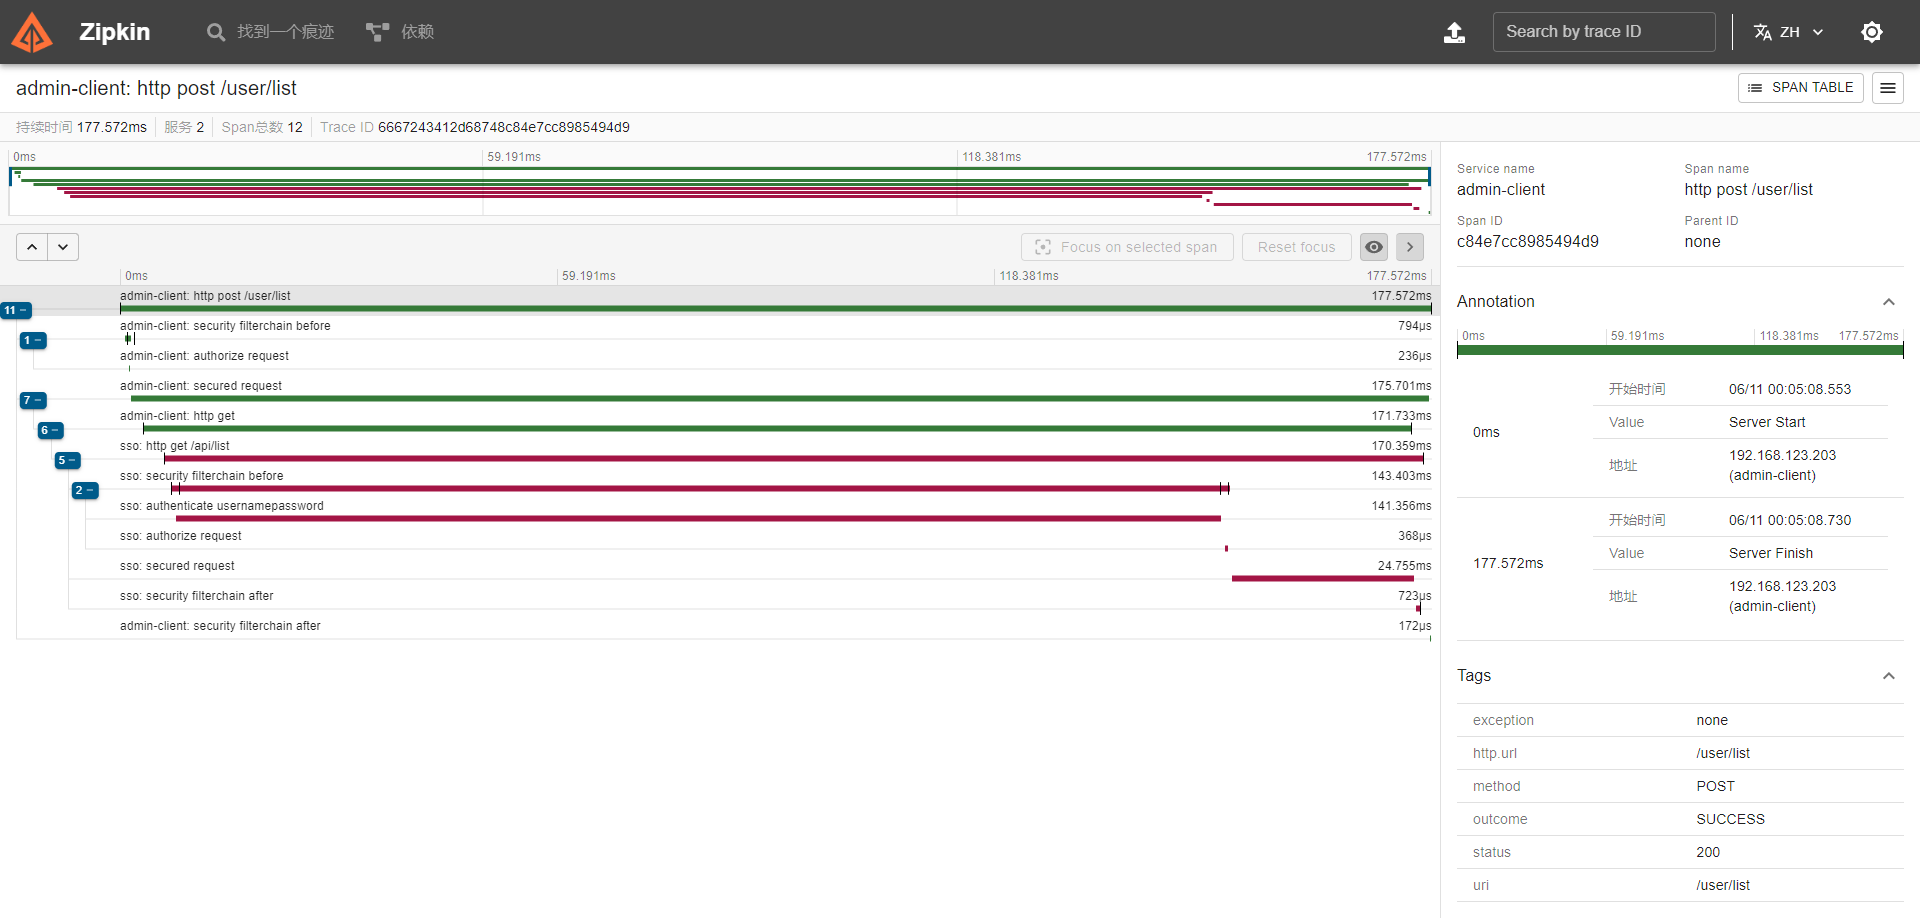This screenshot has height=918, width=1920.
Task: Click the minimap timeline overview
Action: (x=720, y=190)
